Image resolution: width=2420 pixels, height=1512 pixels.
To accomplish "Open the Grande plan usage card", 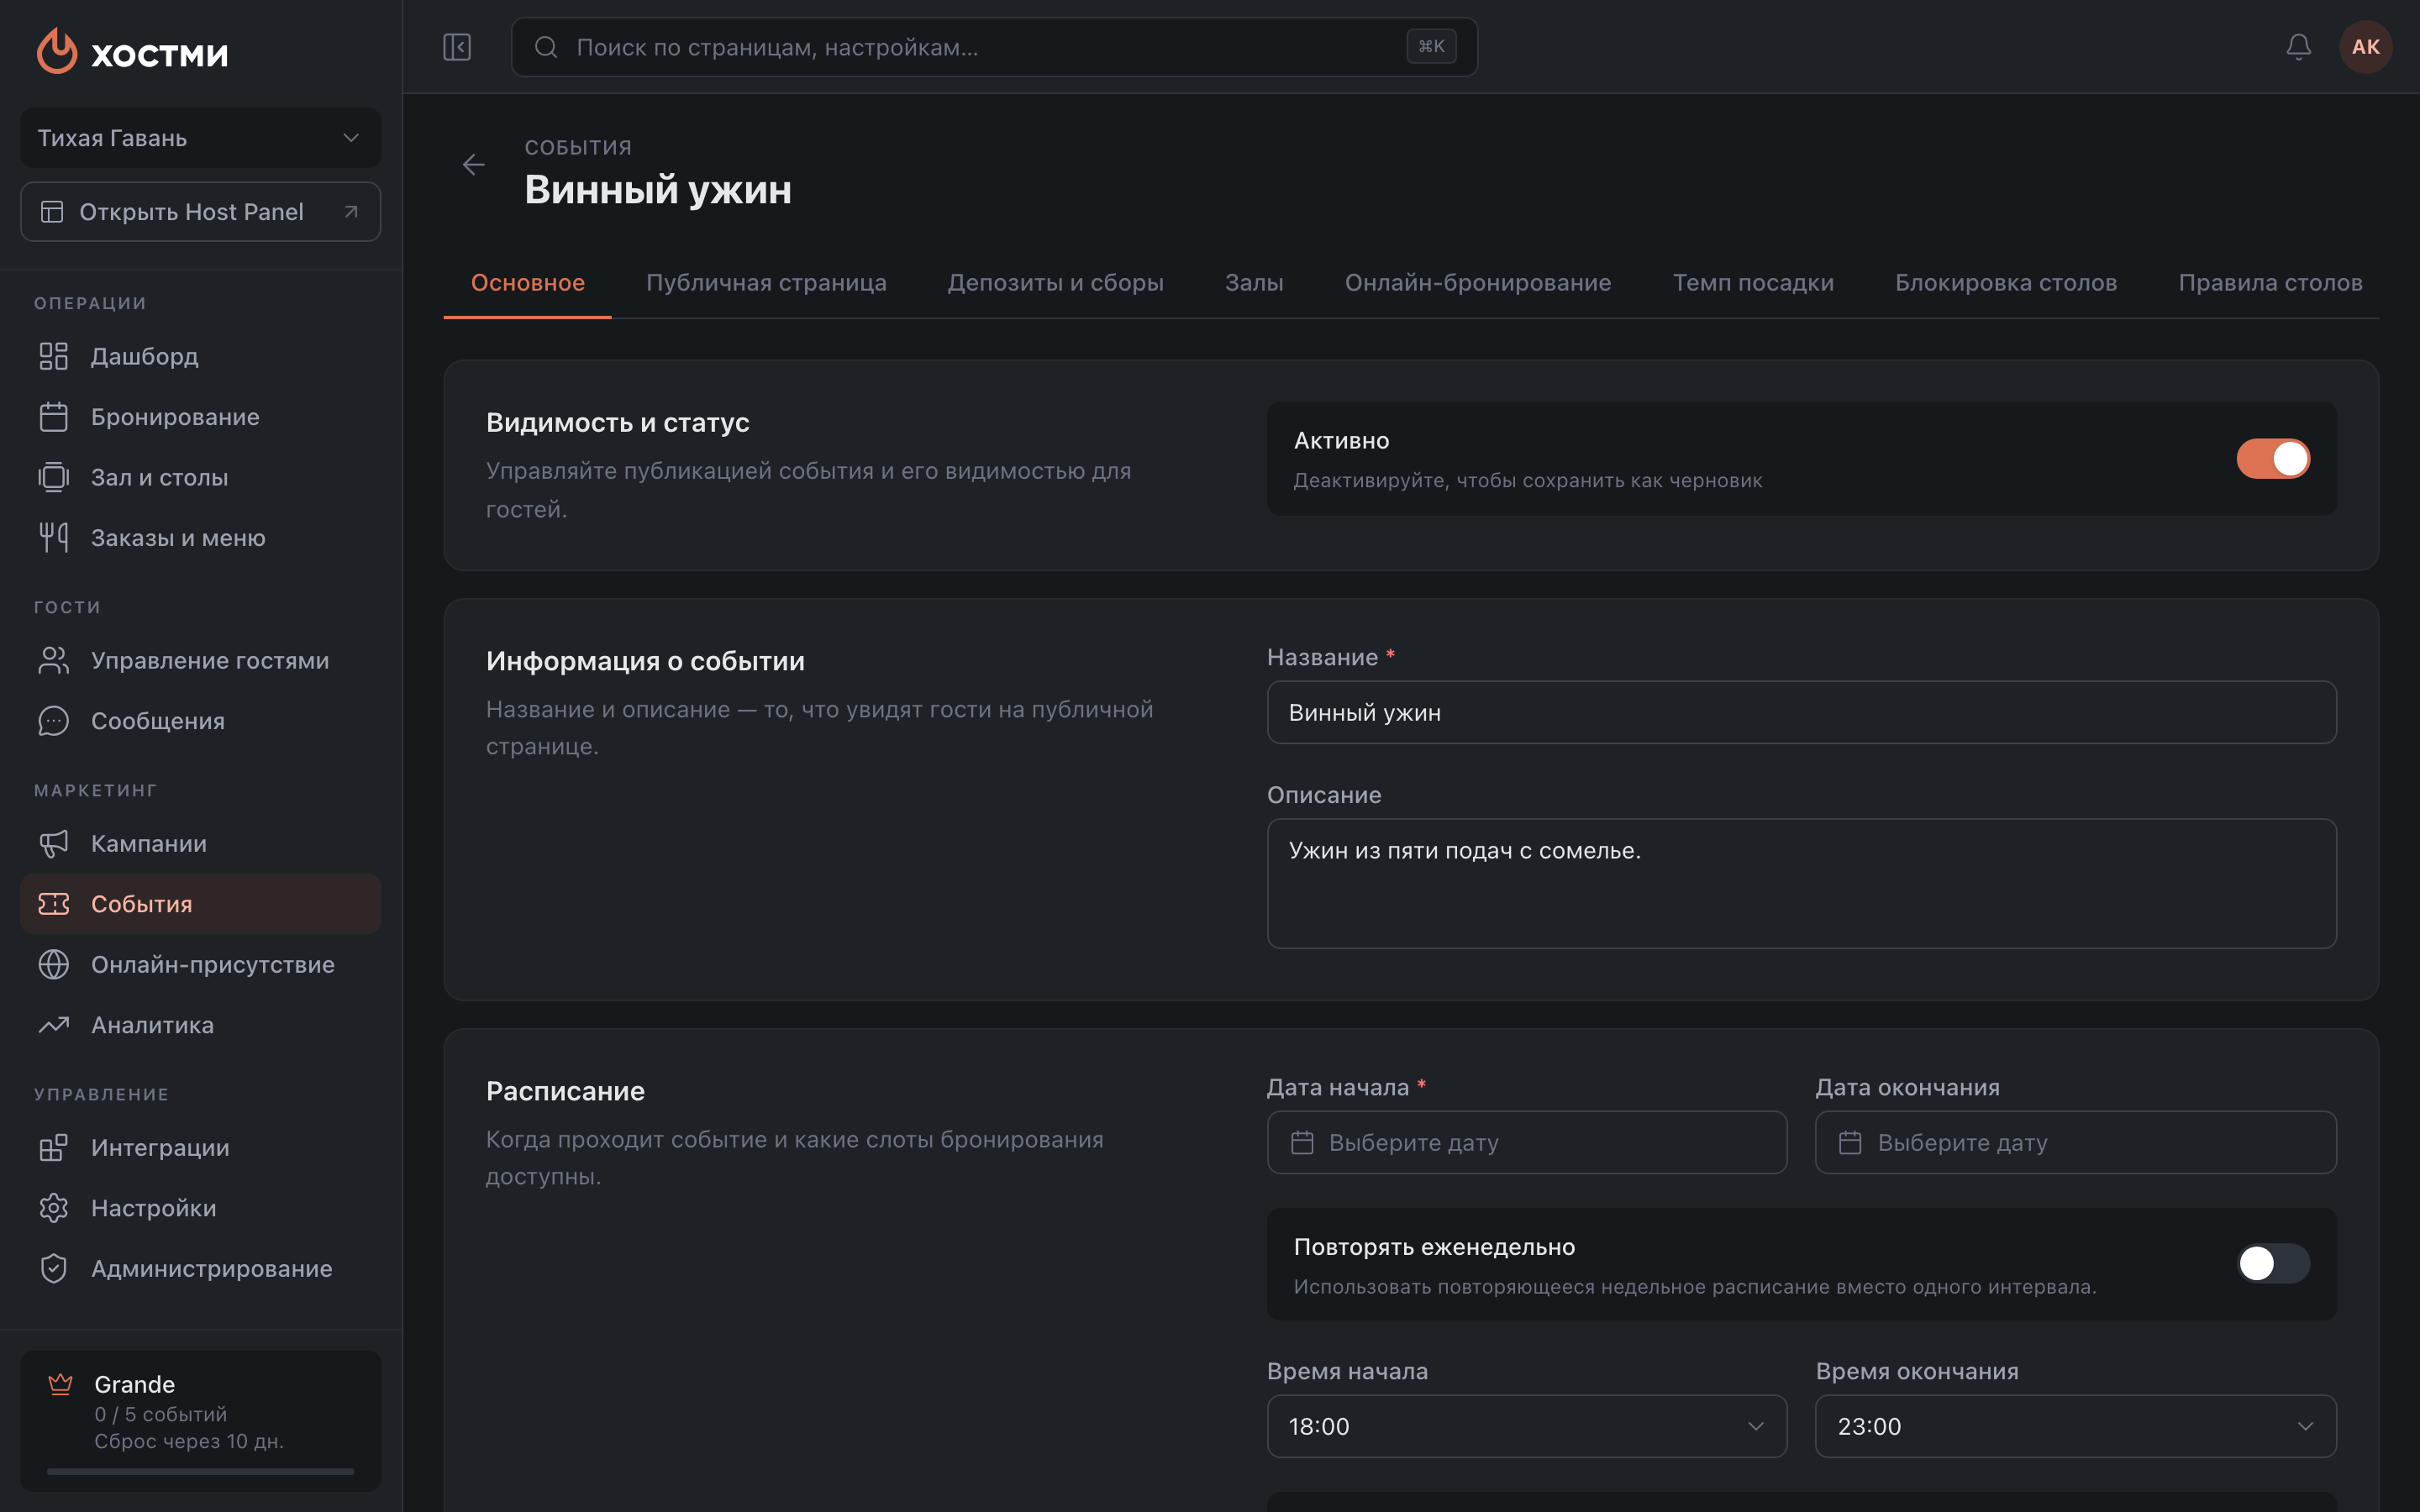I will 200,1420.
